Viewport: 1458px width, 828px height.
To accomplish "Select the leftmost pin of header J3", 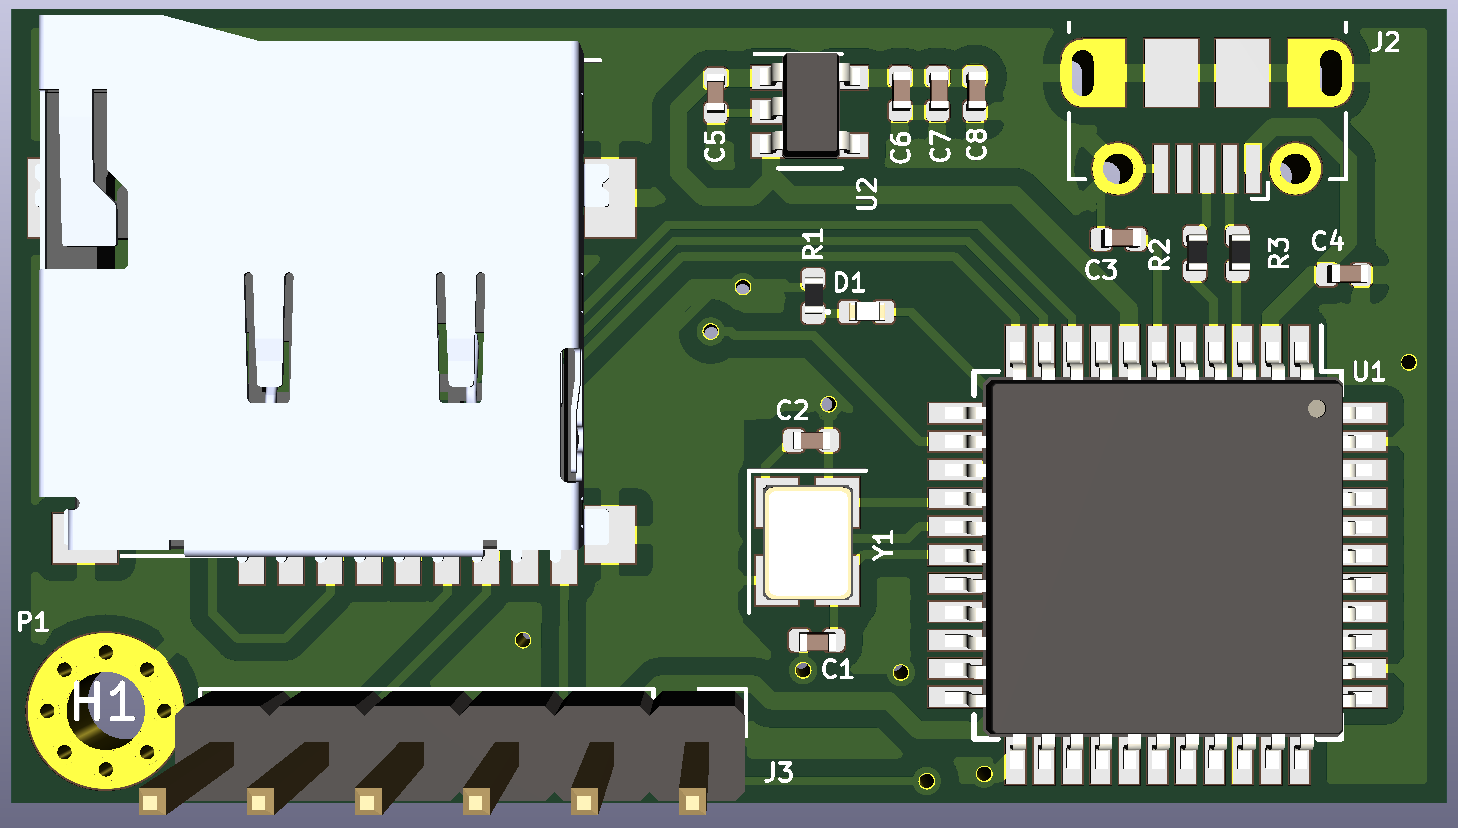I will click(153, 800).
